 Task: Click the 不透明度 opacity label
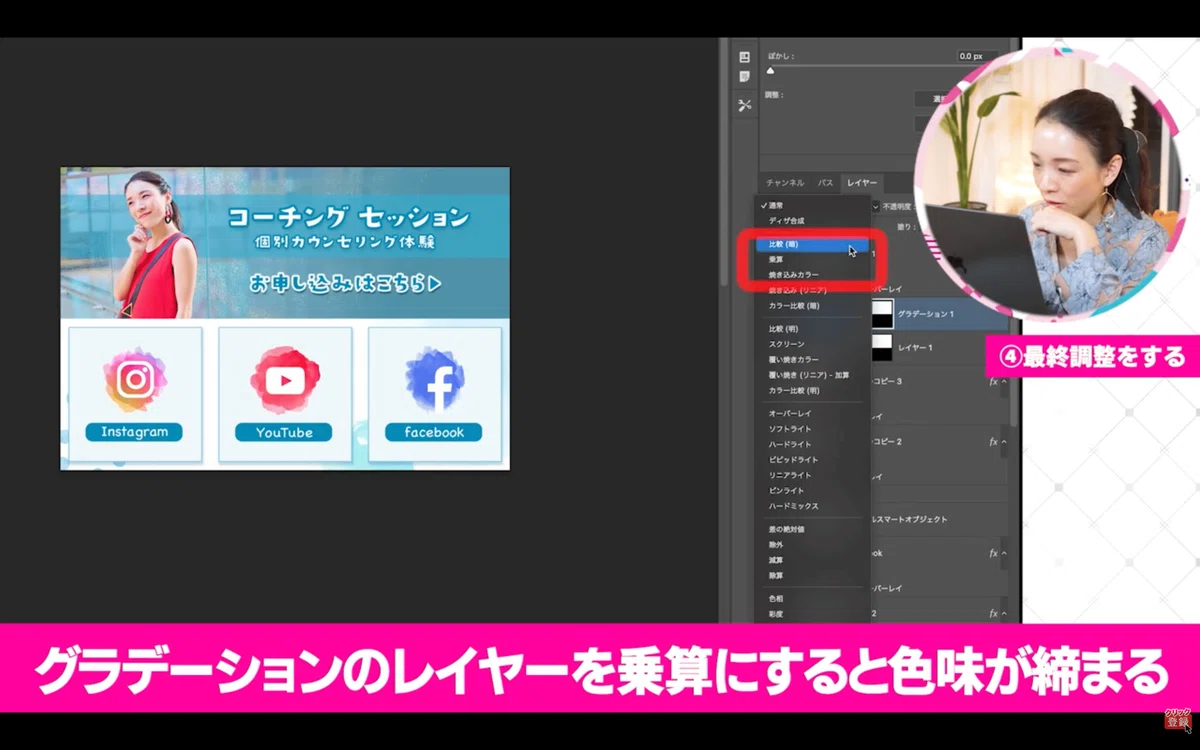coord(897,206)
